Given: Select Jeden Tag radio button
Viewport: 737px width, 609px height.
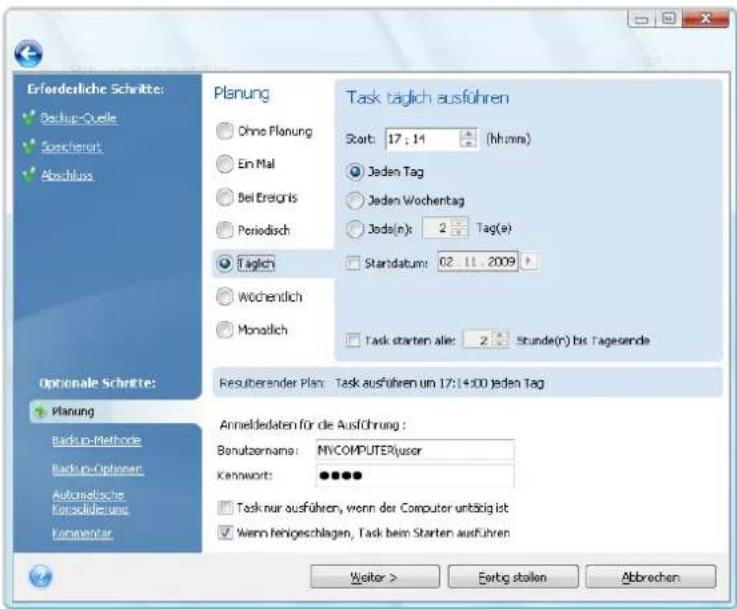Looking at the screenshot, I should (354, 172).
